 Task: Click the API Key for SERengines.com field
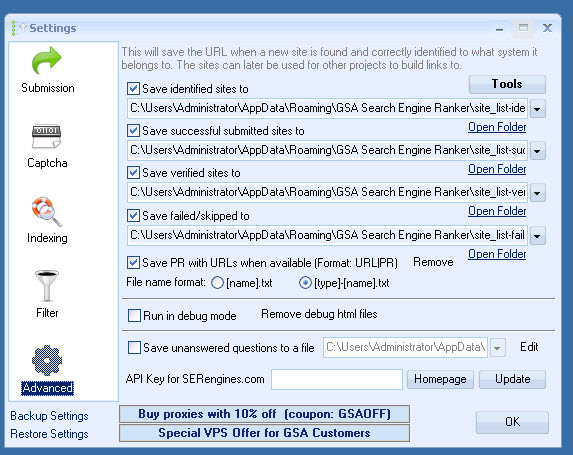[337, 379]
